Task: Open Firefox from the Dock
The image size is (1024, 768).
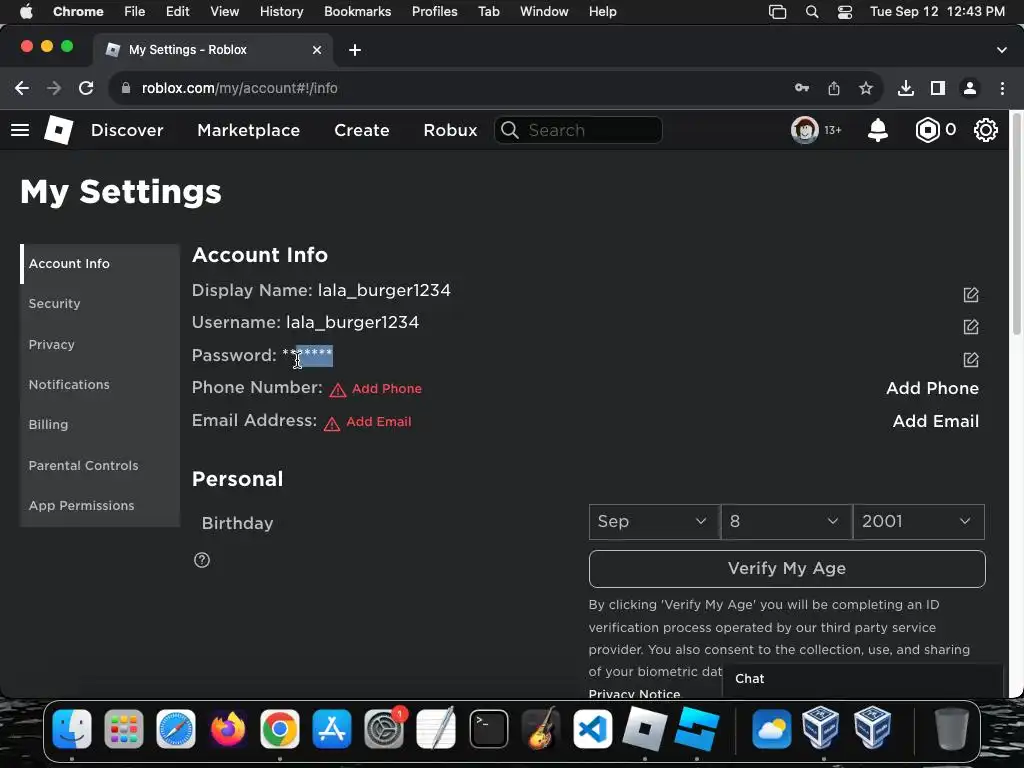Action: click(228, 729)
